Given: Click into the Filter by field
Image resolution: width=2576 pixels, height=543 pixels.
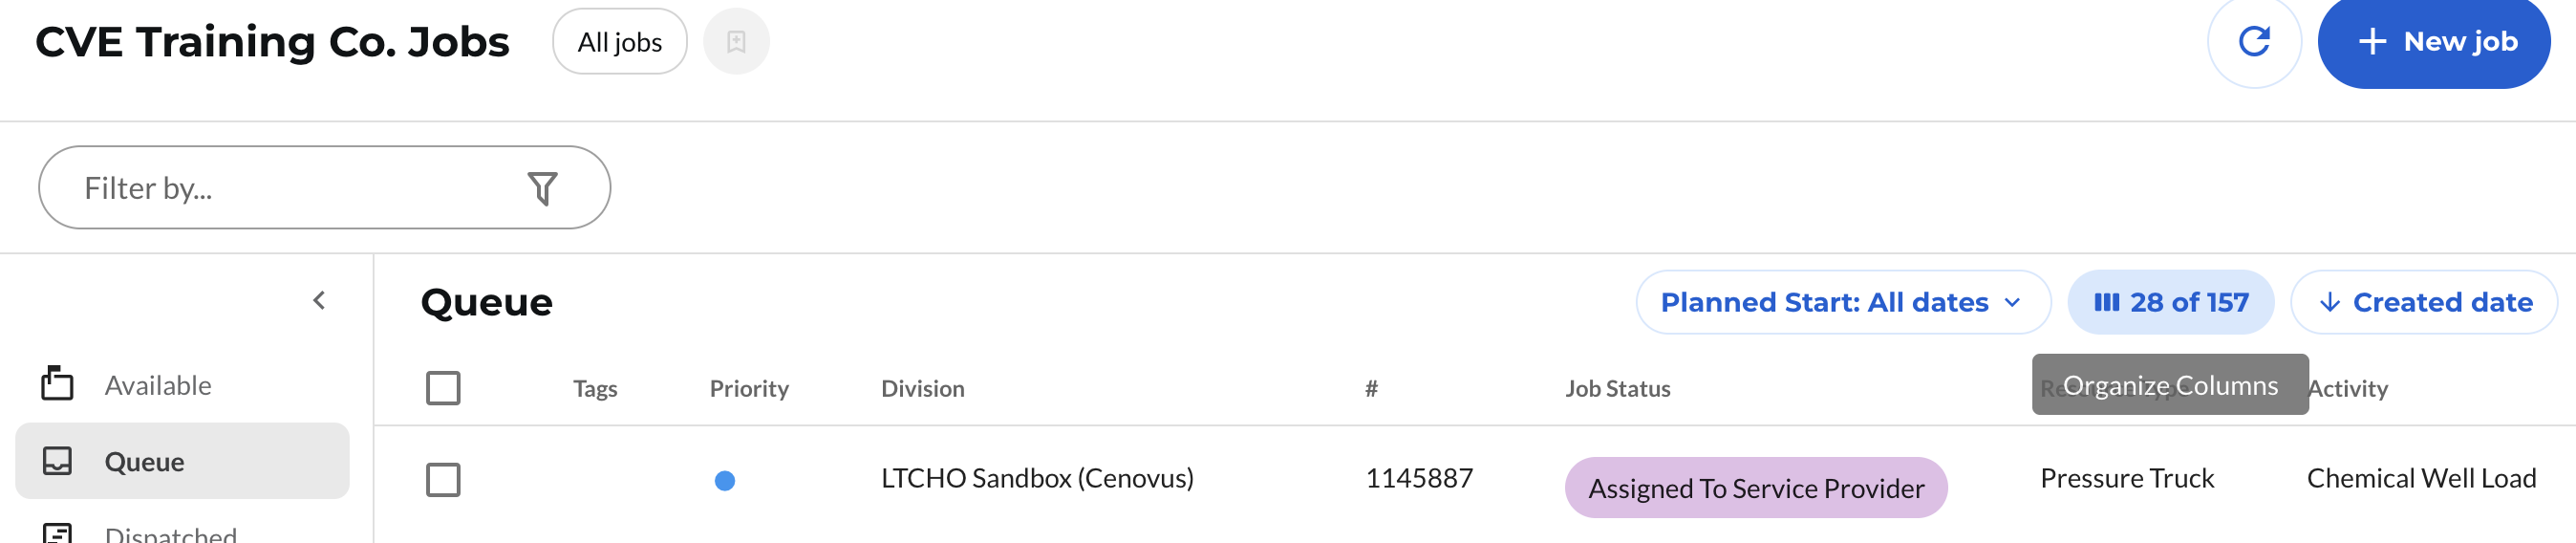Looking at the screenshot, I should (290, 188).
